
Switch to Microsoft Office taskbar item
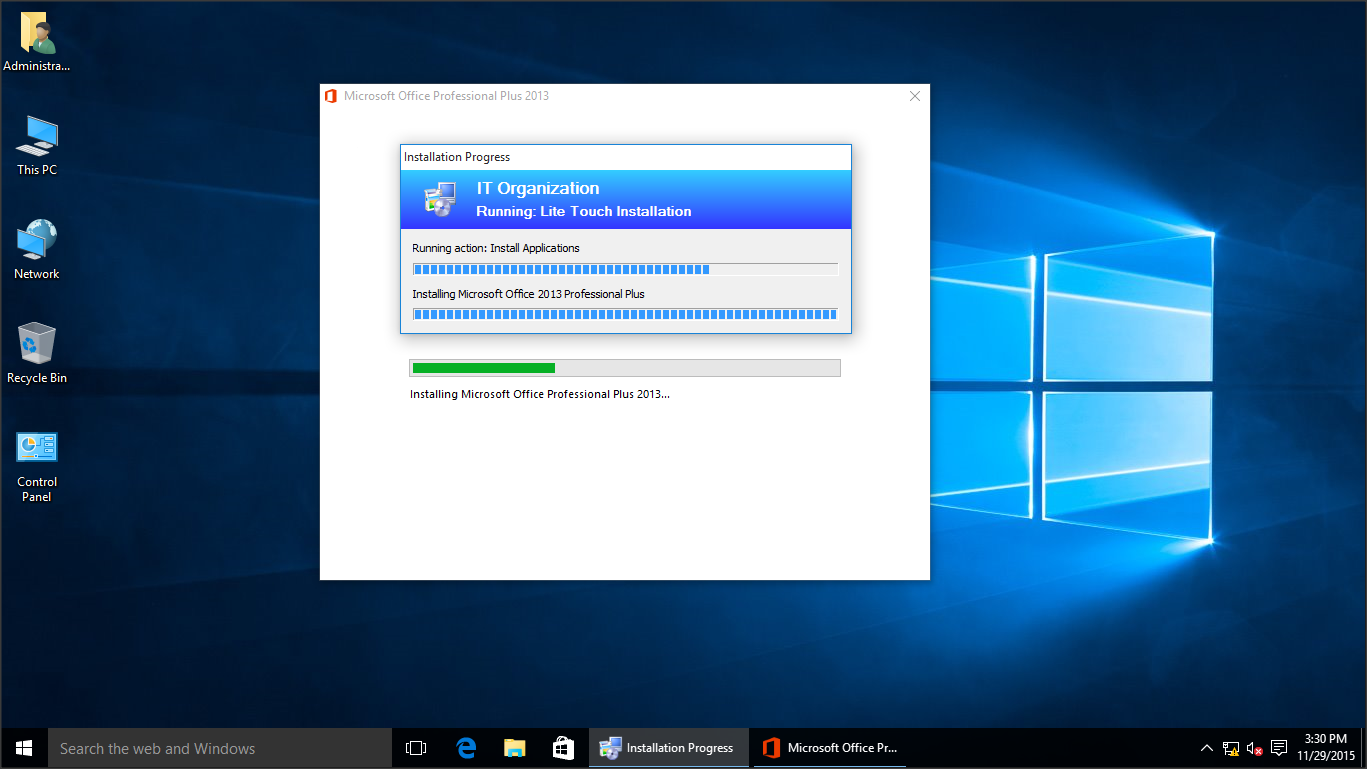point(830,748)
